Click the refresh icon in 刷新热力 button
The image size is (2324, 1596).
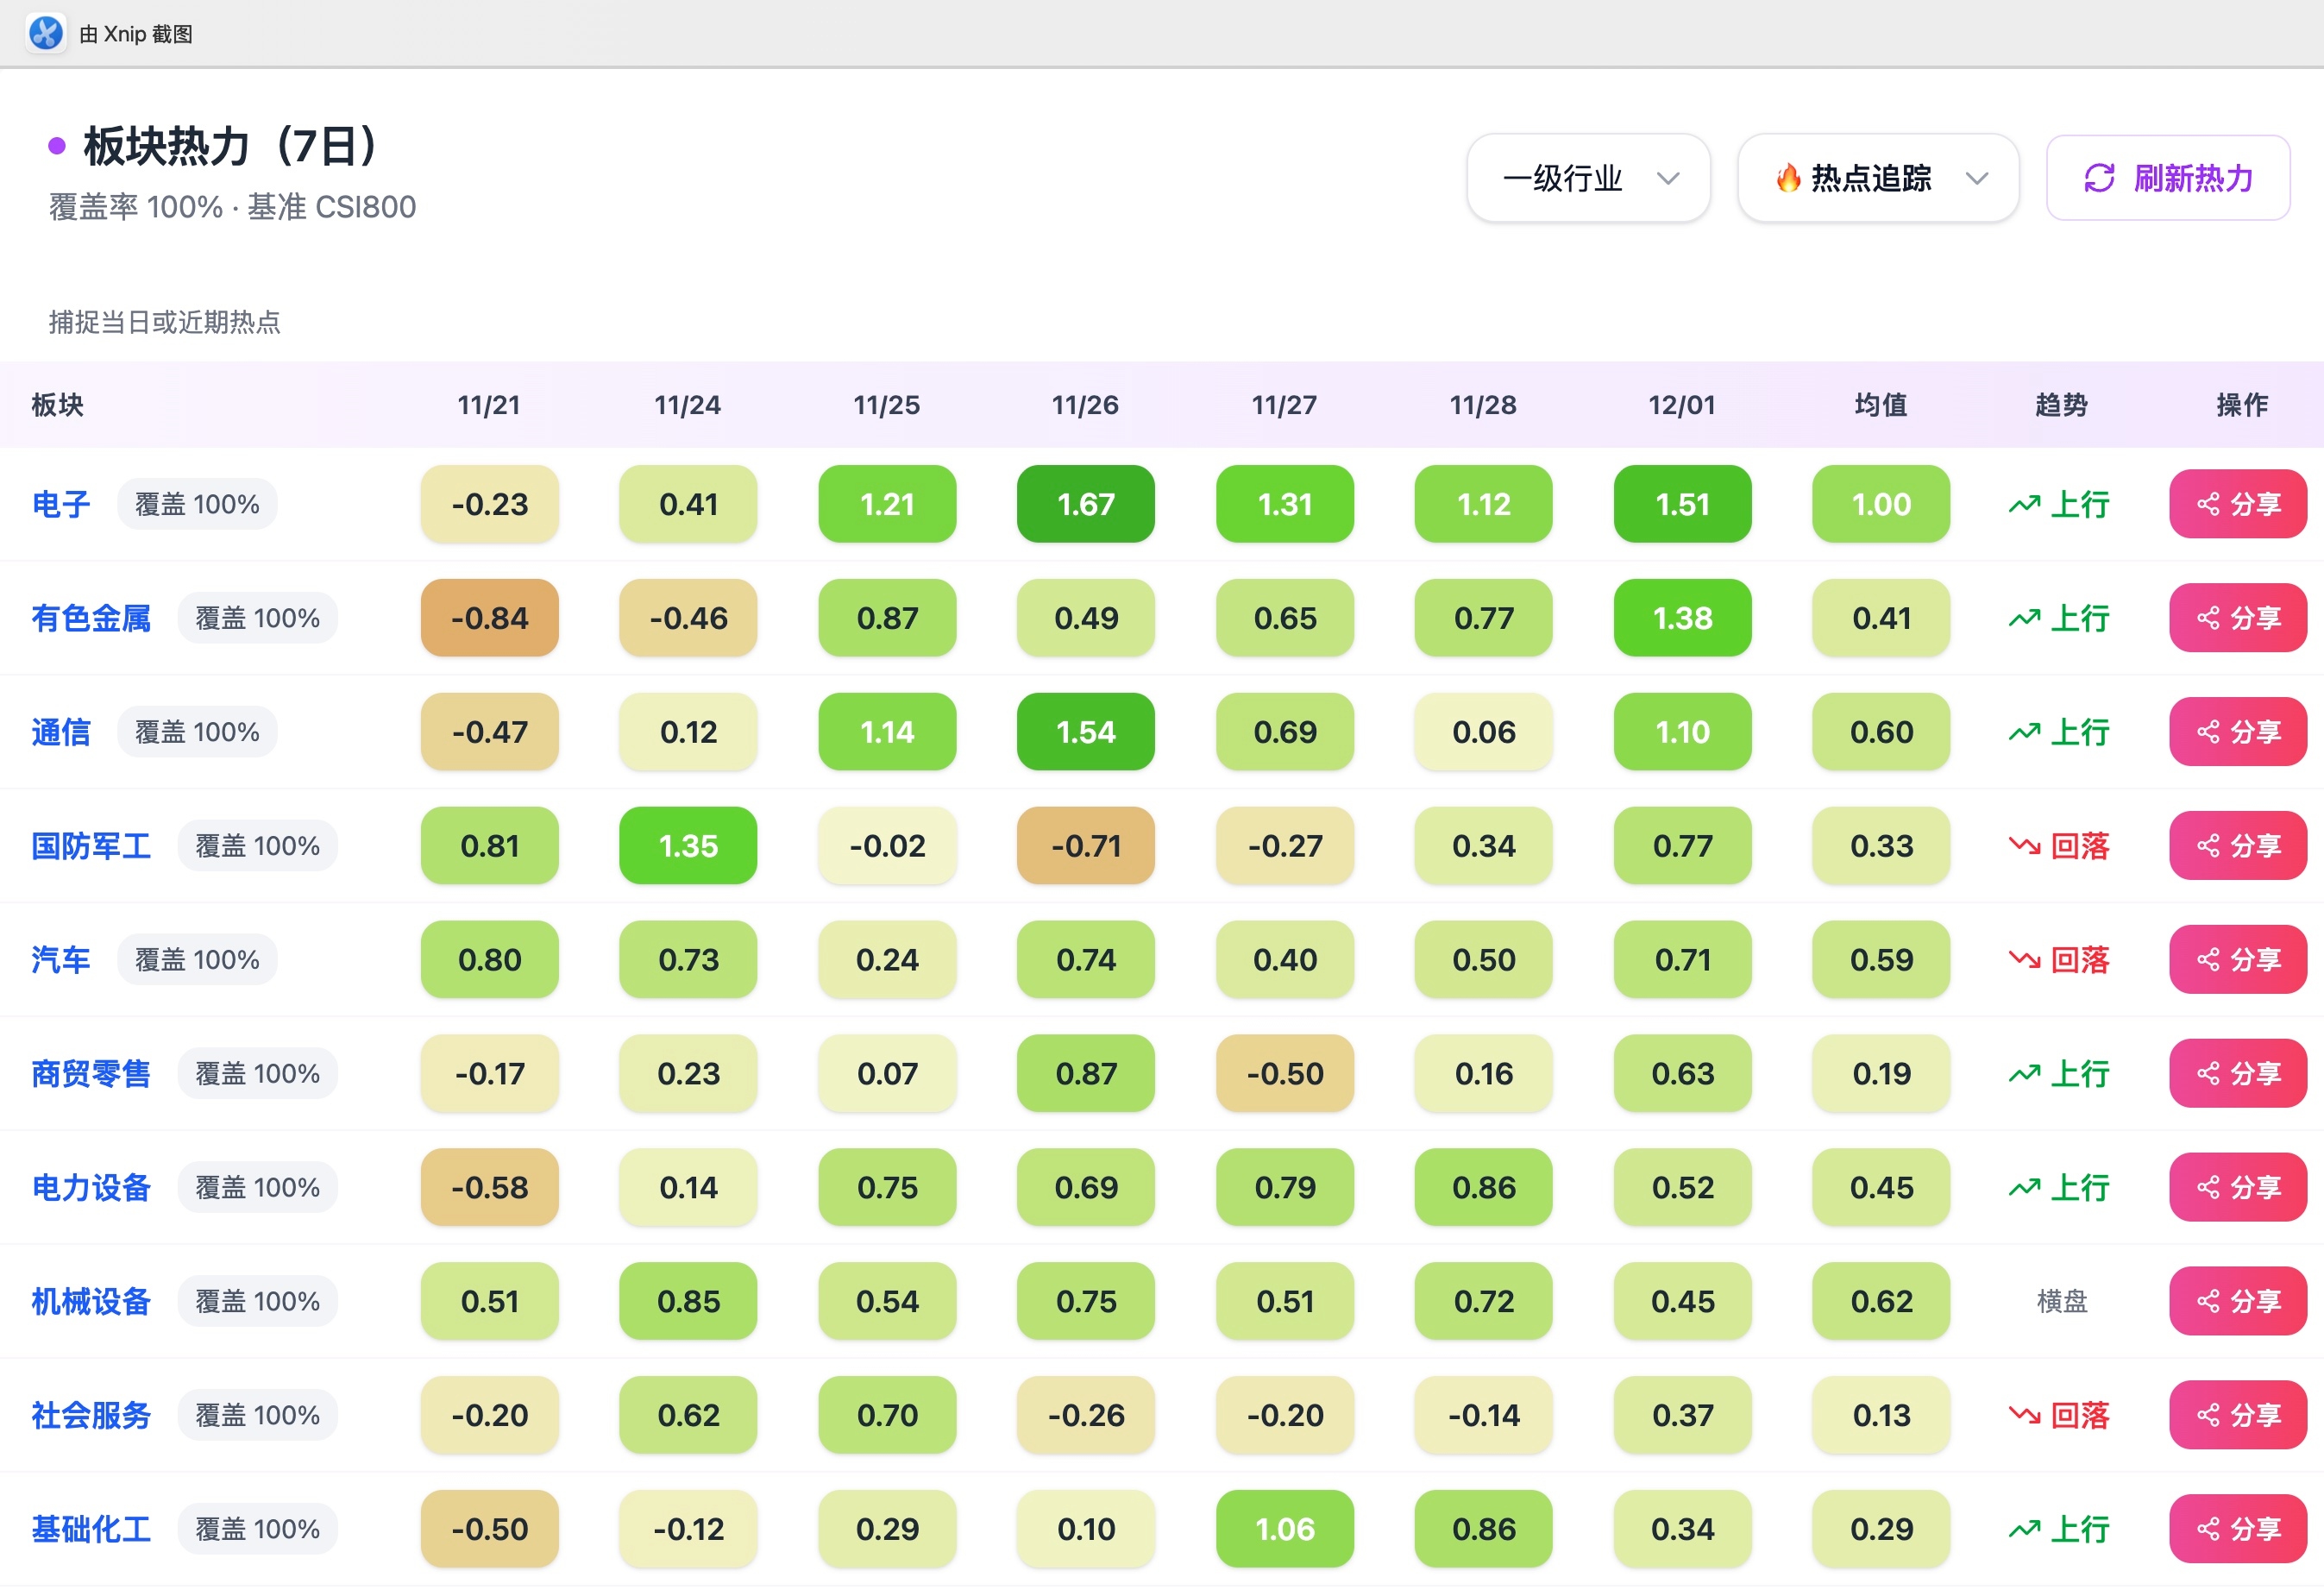click(x=2098, y=178)
